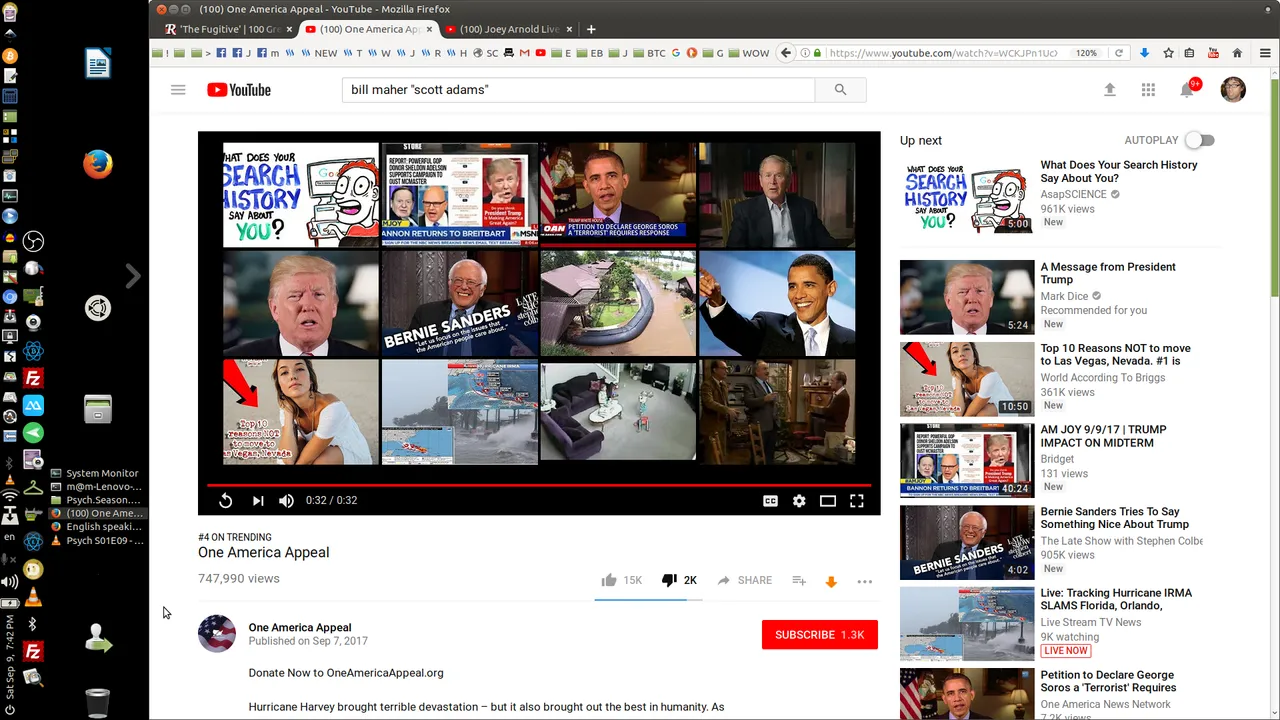
Task: Bookmark this page with the star
Action: point(1167,53)
